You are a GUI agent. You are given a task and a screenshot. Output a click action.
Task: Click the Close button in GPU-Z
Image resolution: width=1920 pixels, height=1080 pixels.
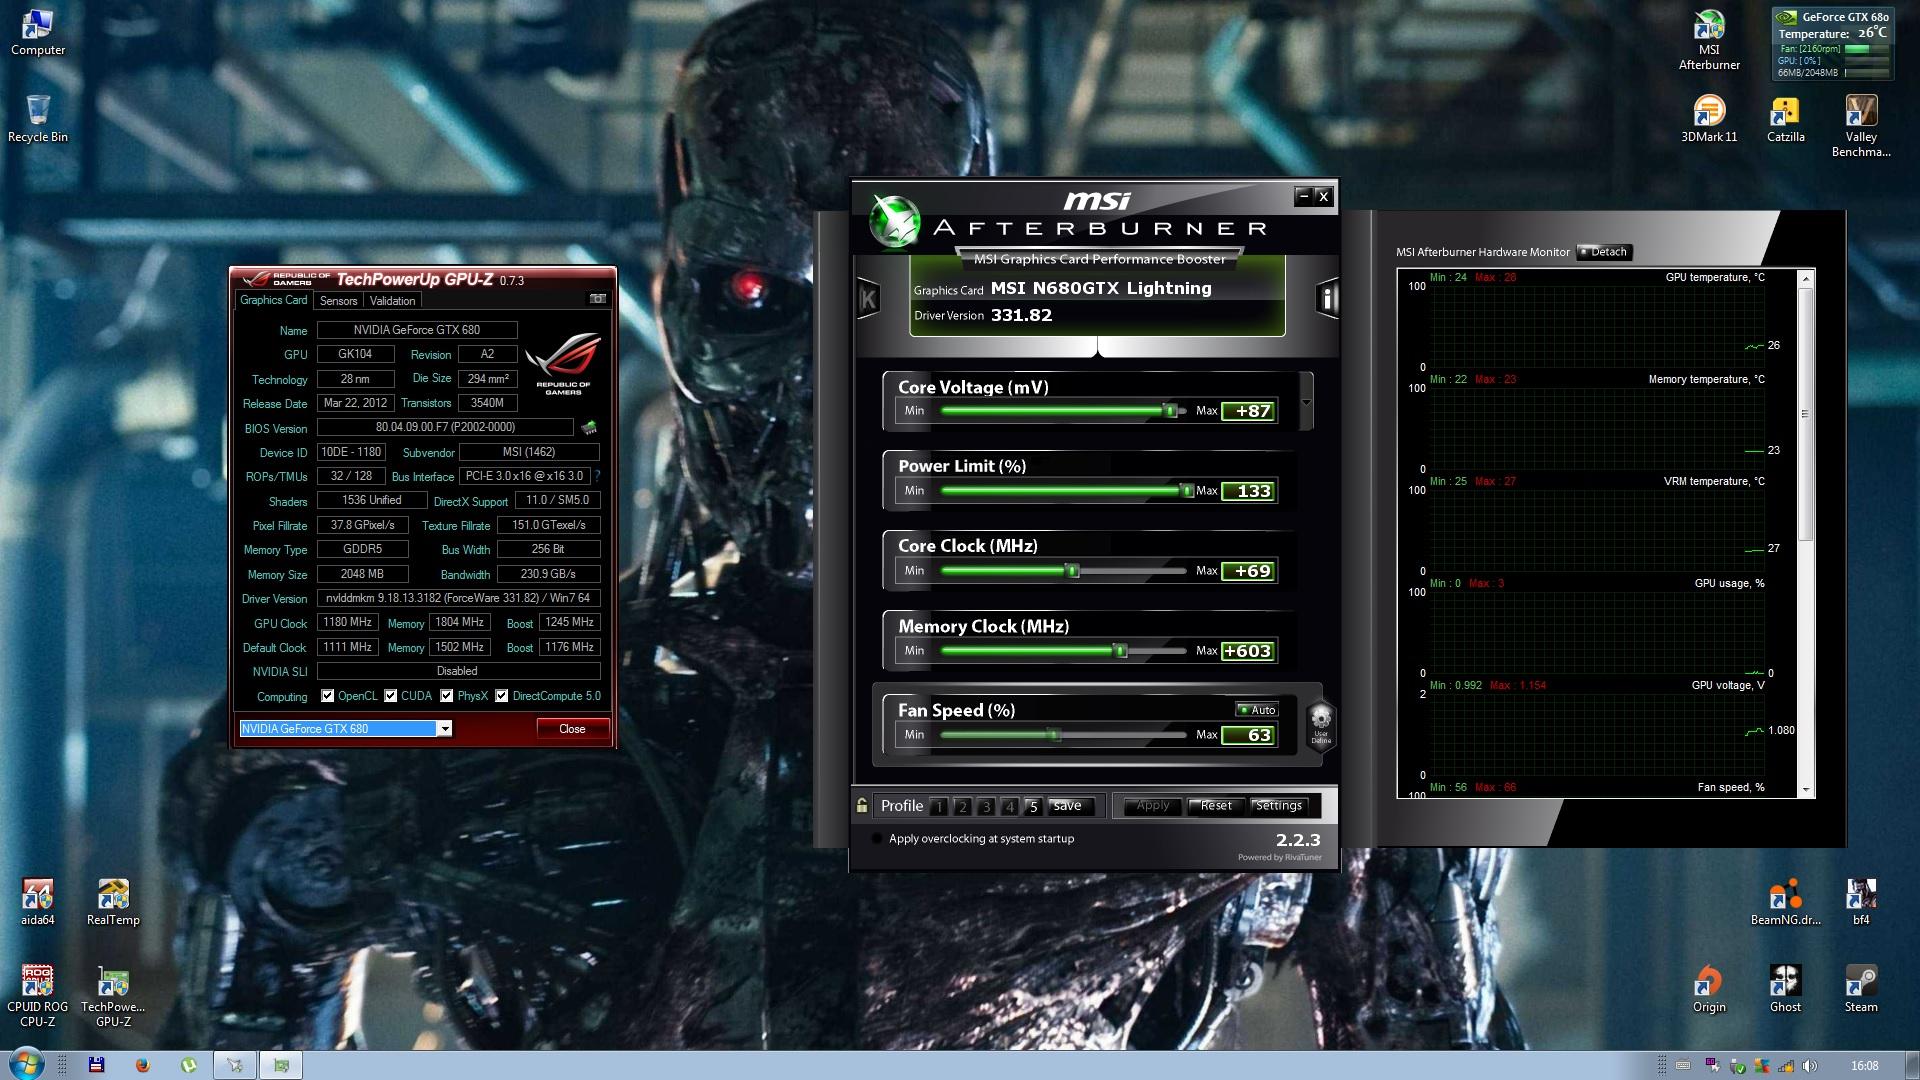coord(572,729)
